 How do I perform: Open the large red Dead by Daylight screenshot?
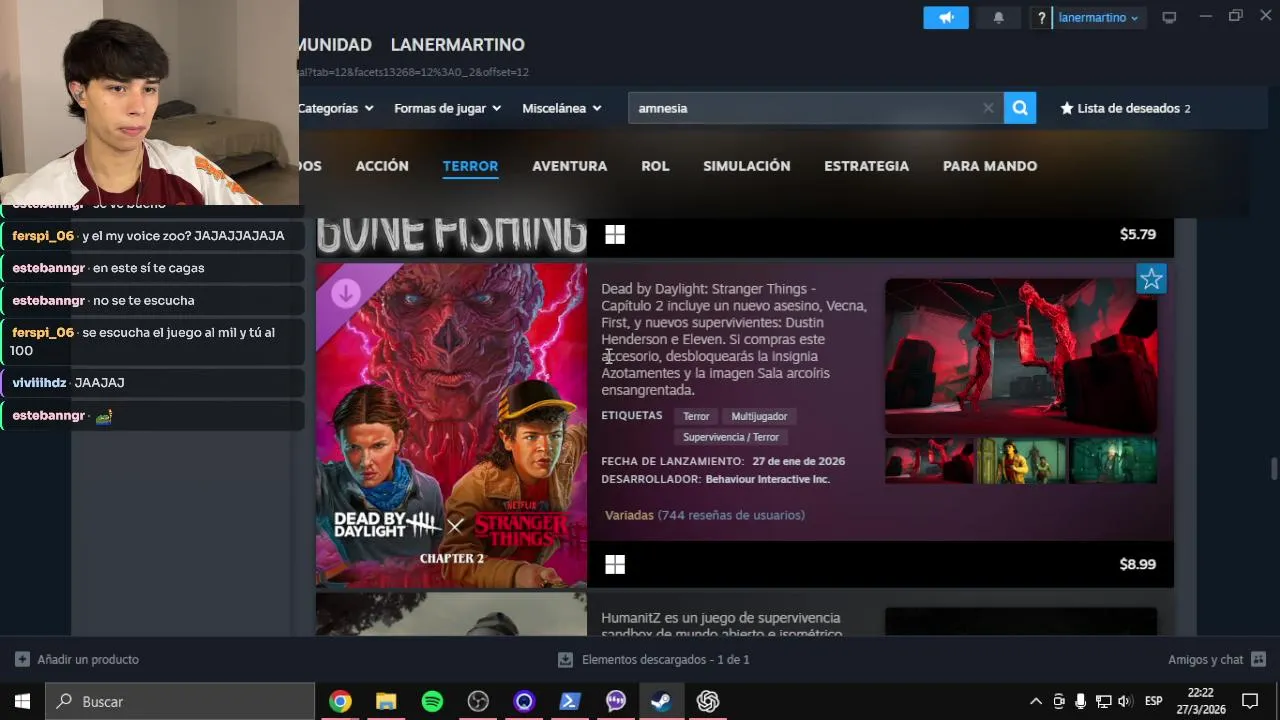pos(1021,355)
